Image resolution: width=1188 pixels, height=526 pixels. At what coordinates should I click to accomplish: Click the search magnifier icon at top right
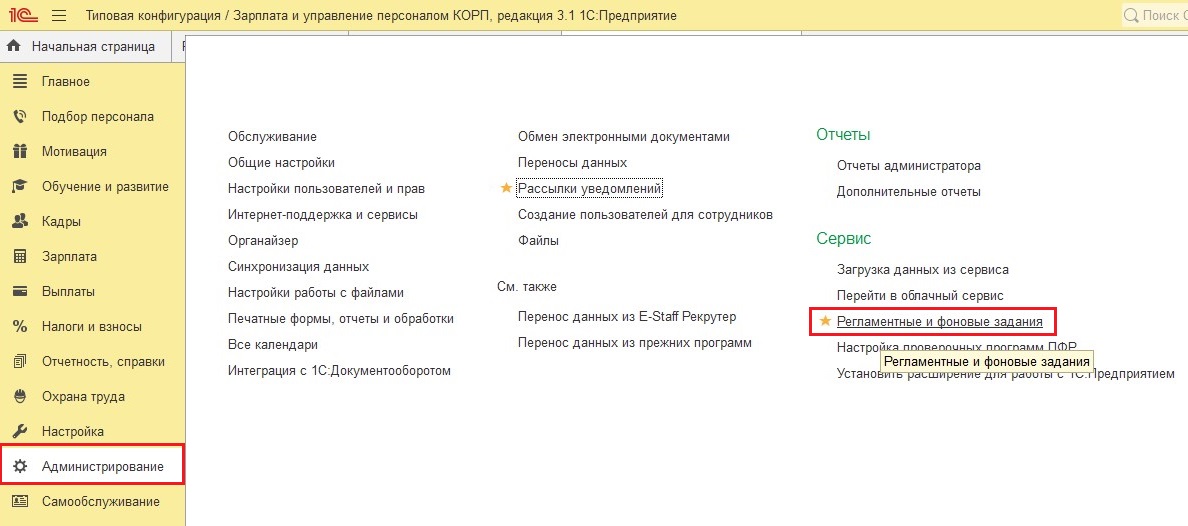click(1131, 15)
